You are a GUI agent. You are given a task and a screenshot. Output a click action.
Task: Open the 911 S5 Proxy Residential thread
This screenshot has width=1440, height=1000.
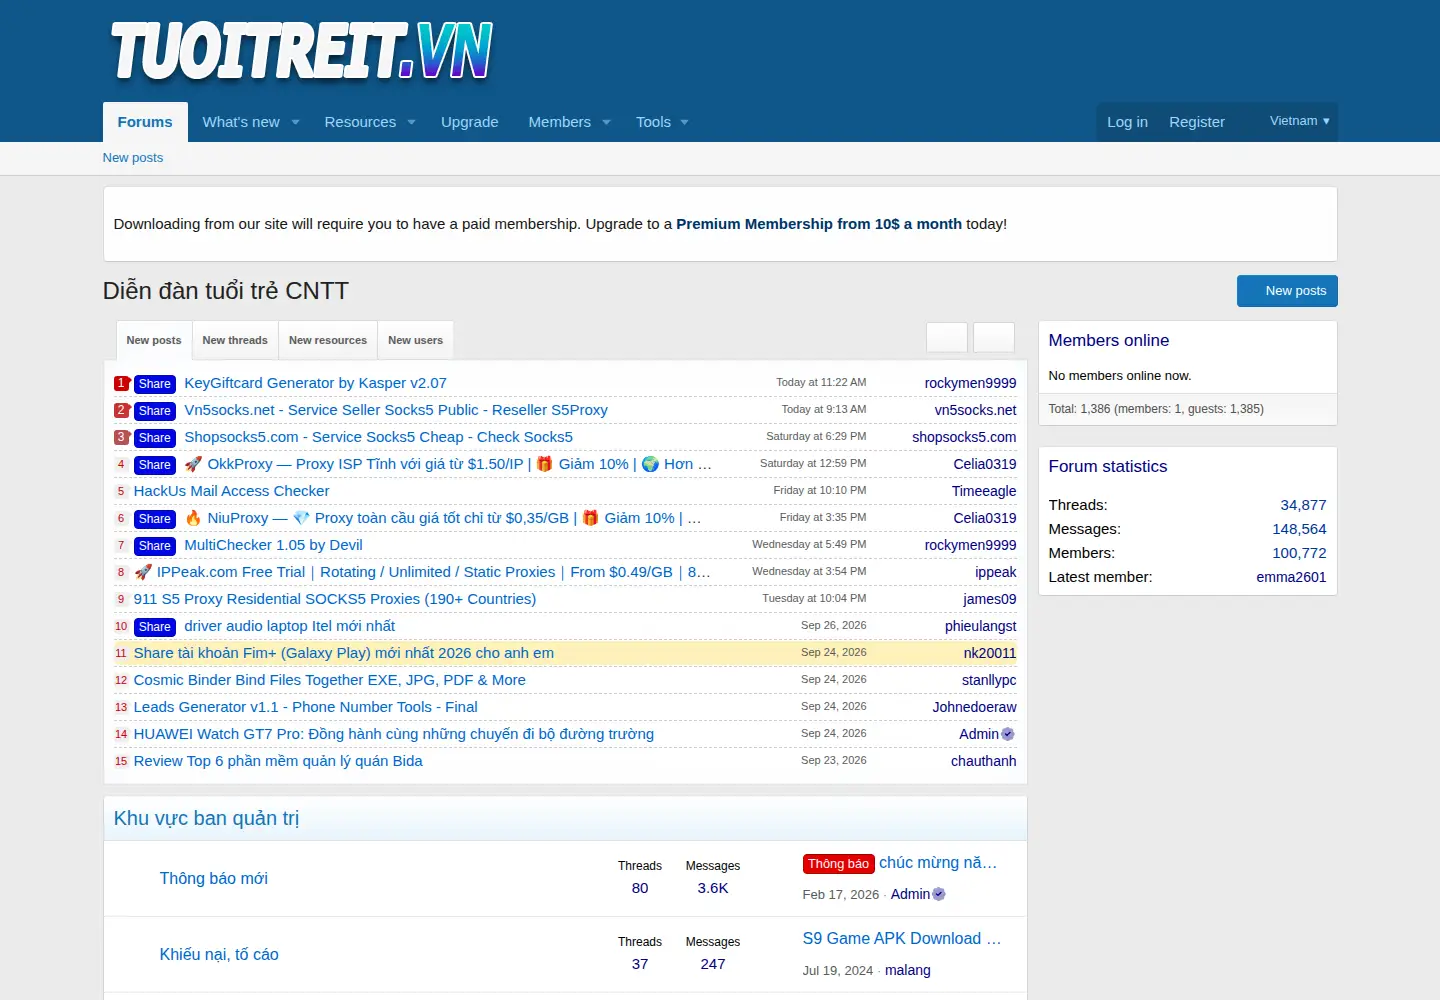click(335, 599)
